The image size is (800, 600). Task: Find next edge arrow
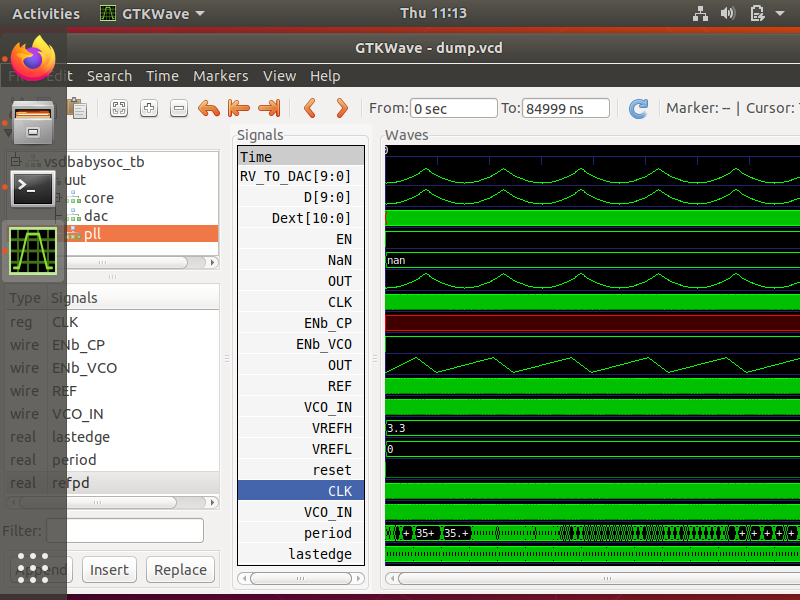[x=342, y=108]
